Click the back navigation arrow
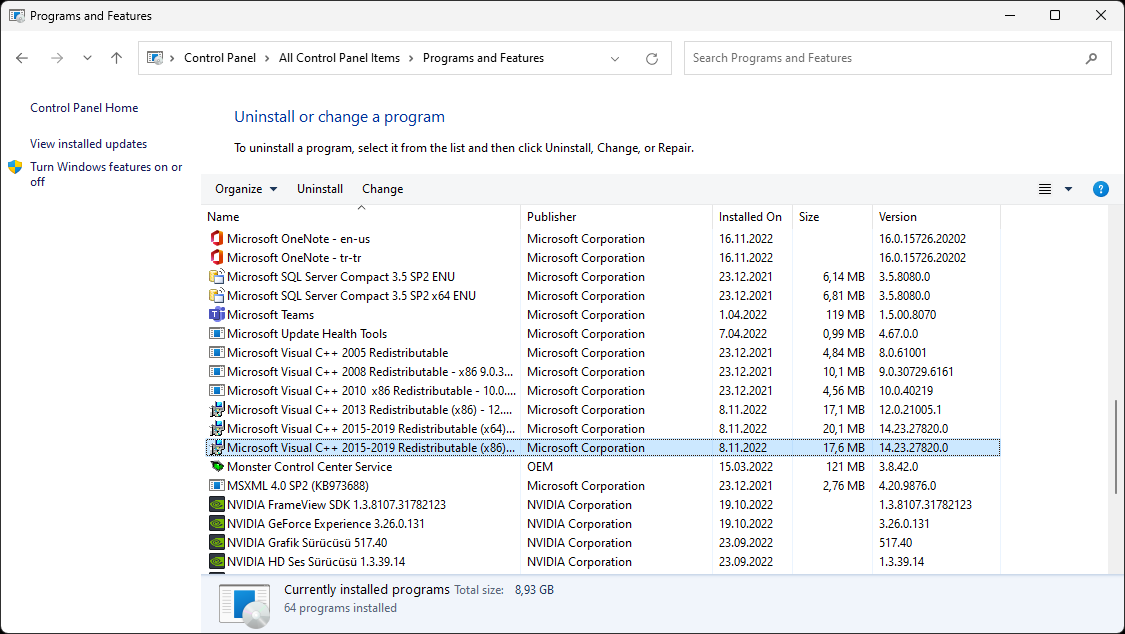 tap(22, 59)
